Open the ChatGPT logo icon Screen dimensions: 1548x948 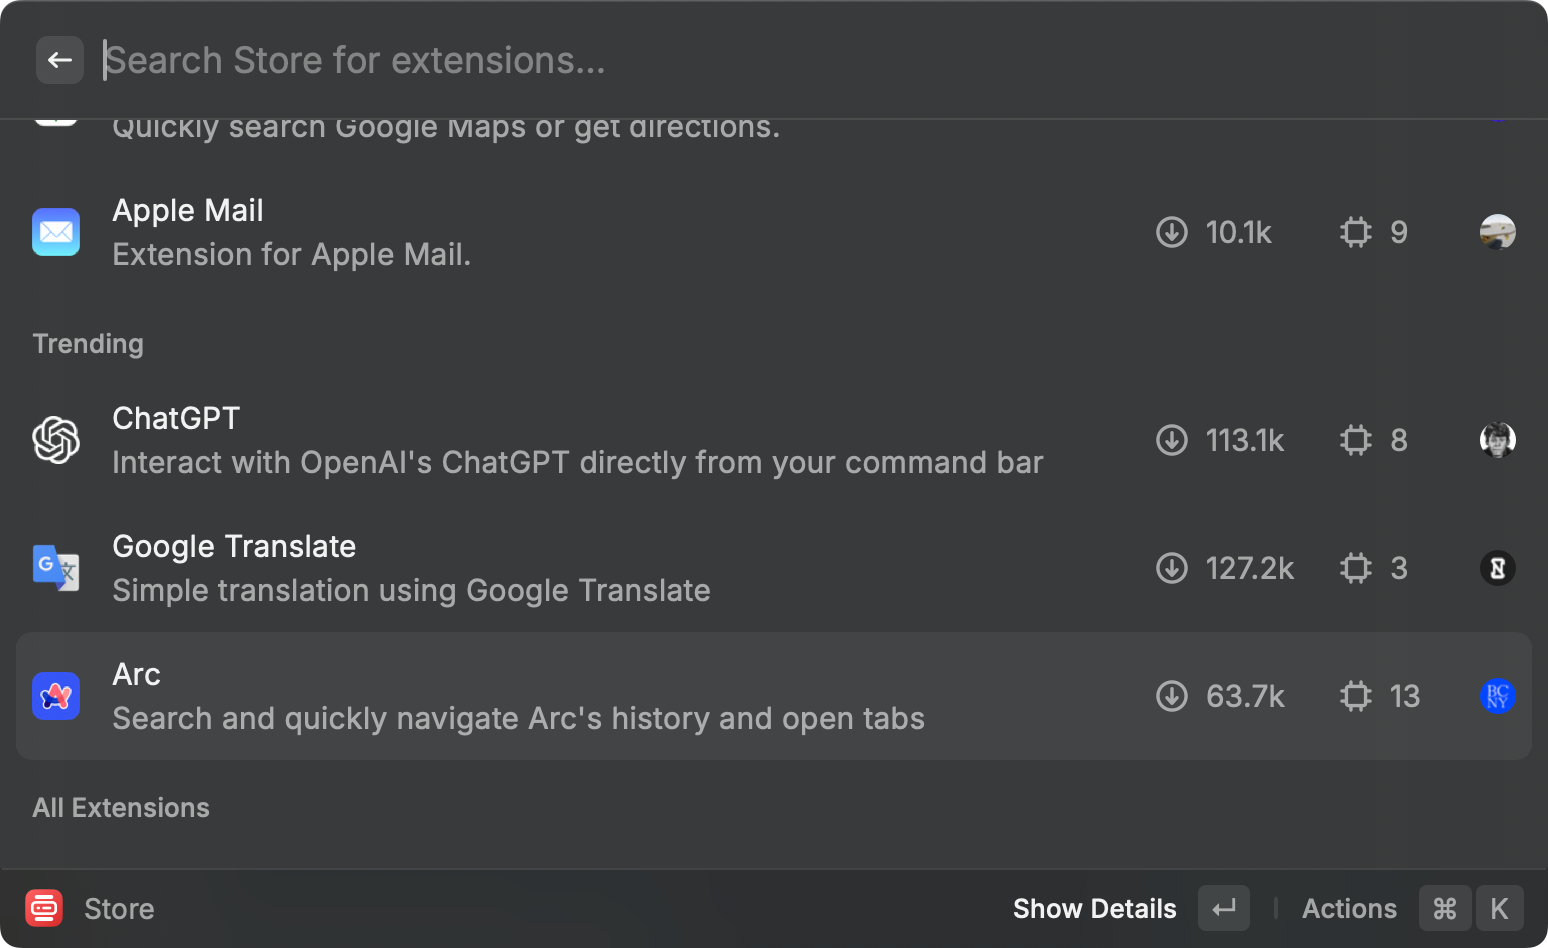coord(56,440)
